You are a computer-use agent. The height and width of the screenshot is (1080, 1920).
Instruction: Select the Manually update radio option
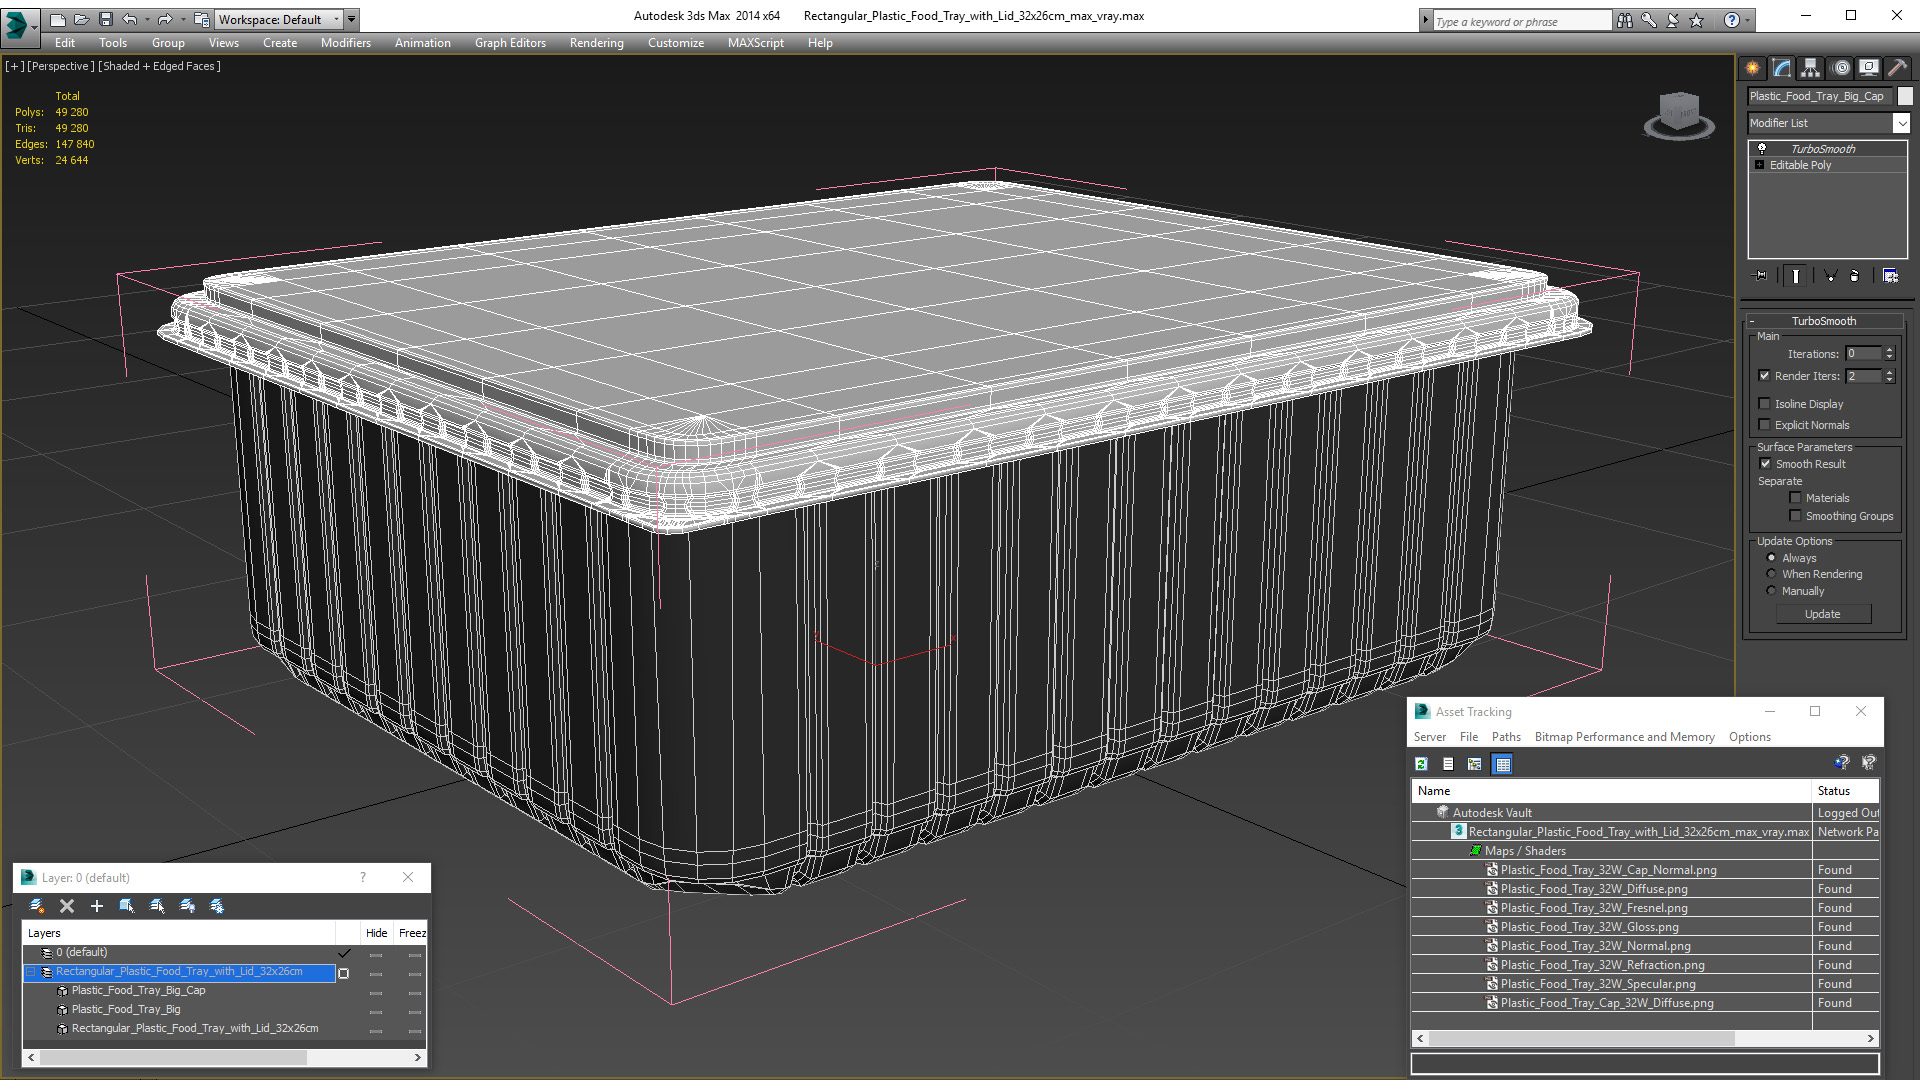[x=1771, y=591]
